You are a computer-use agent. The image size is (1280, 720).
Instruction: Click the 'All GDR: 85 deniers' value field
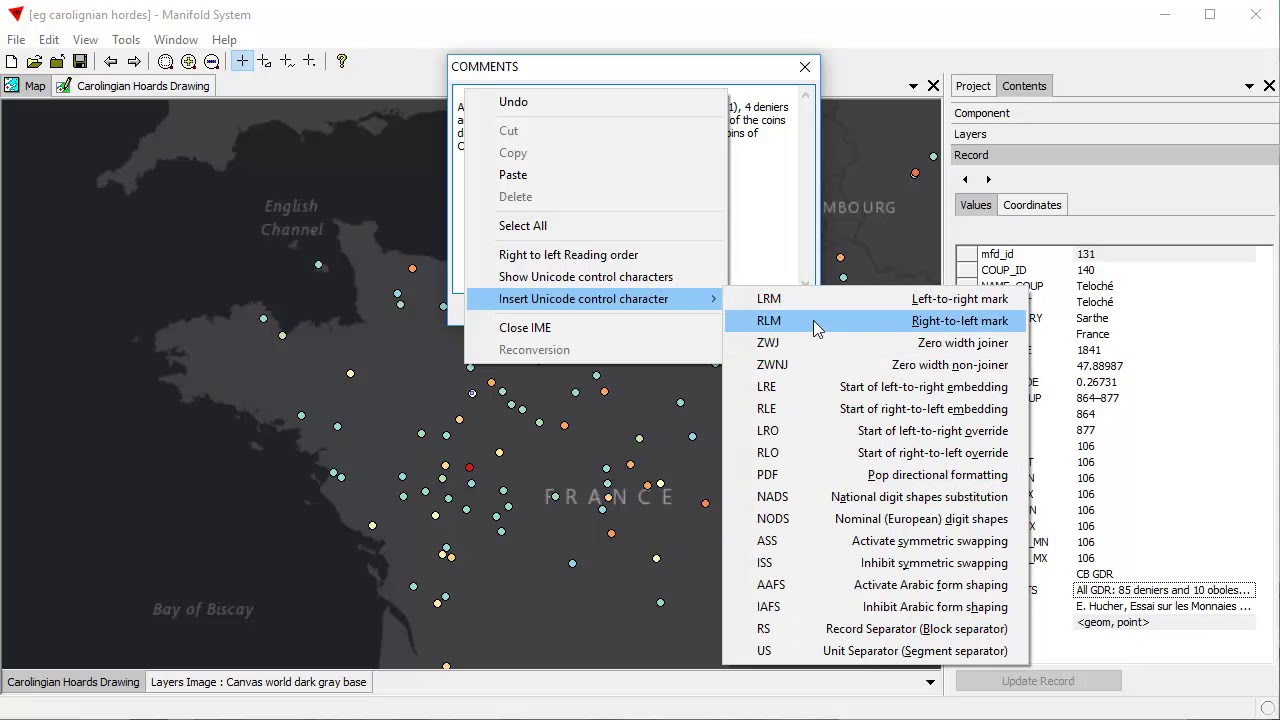[x=1164, y=590]
